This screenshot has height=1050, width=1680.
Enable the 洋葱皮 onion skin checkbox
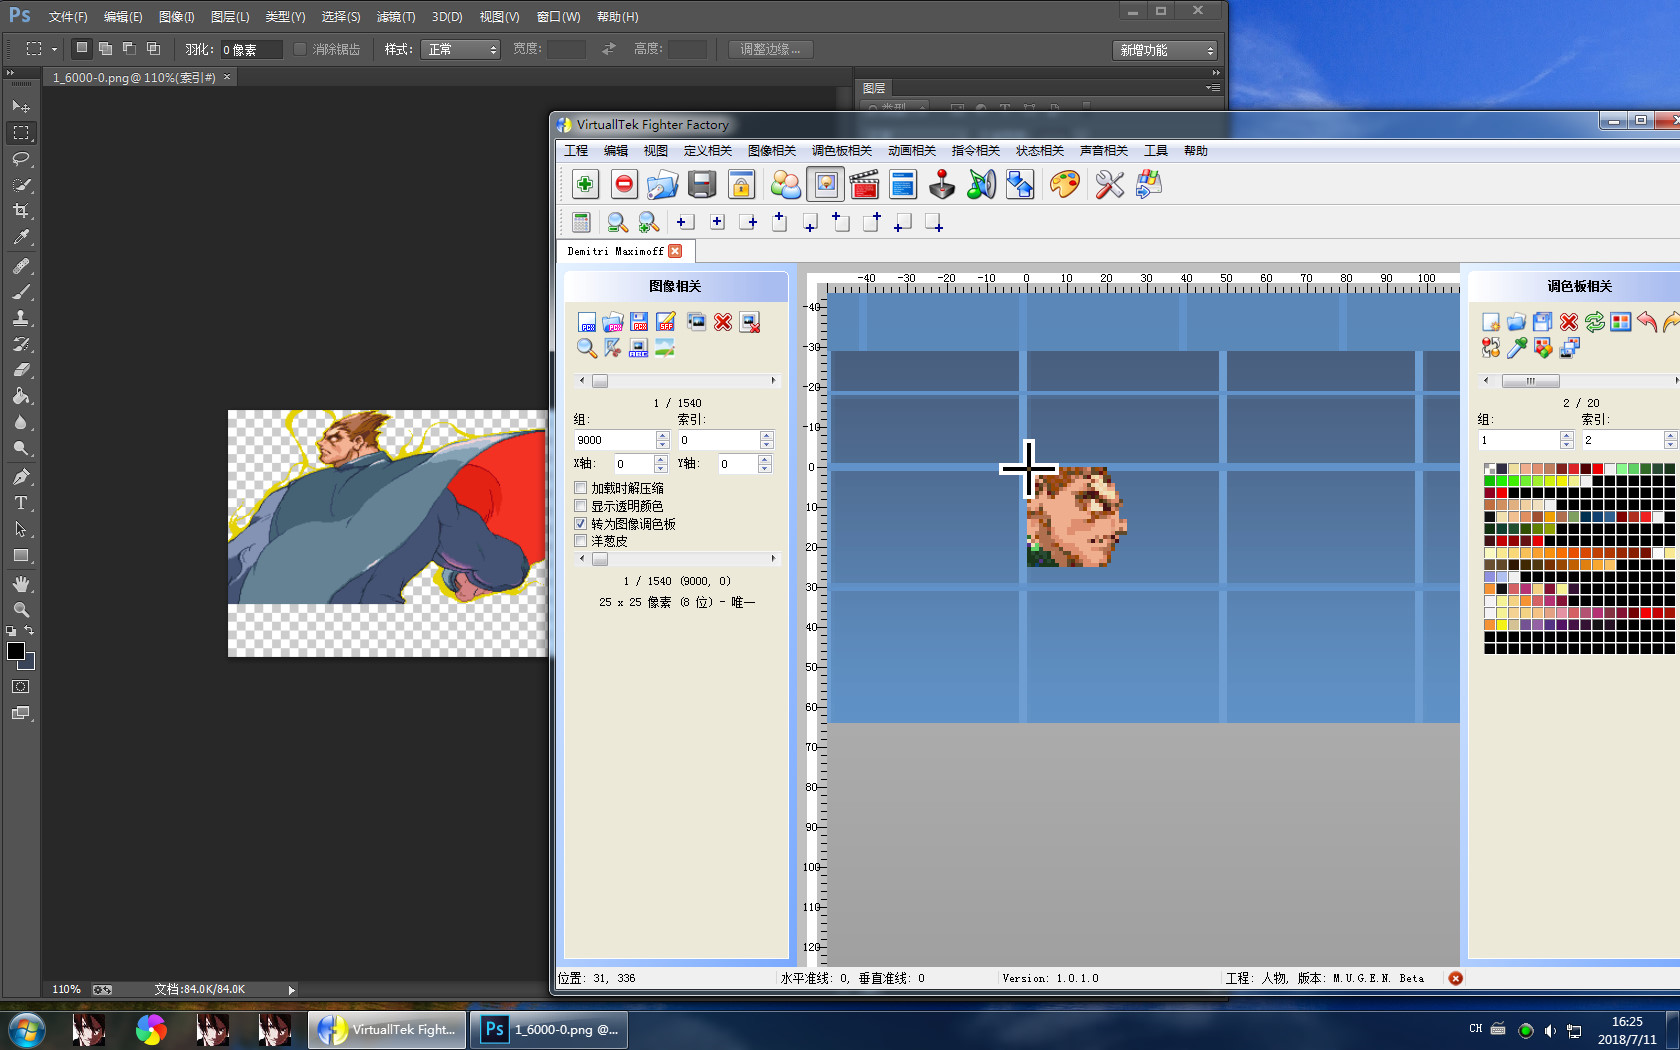580,541
